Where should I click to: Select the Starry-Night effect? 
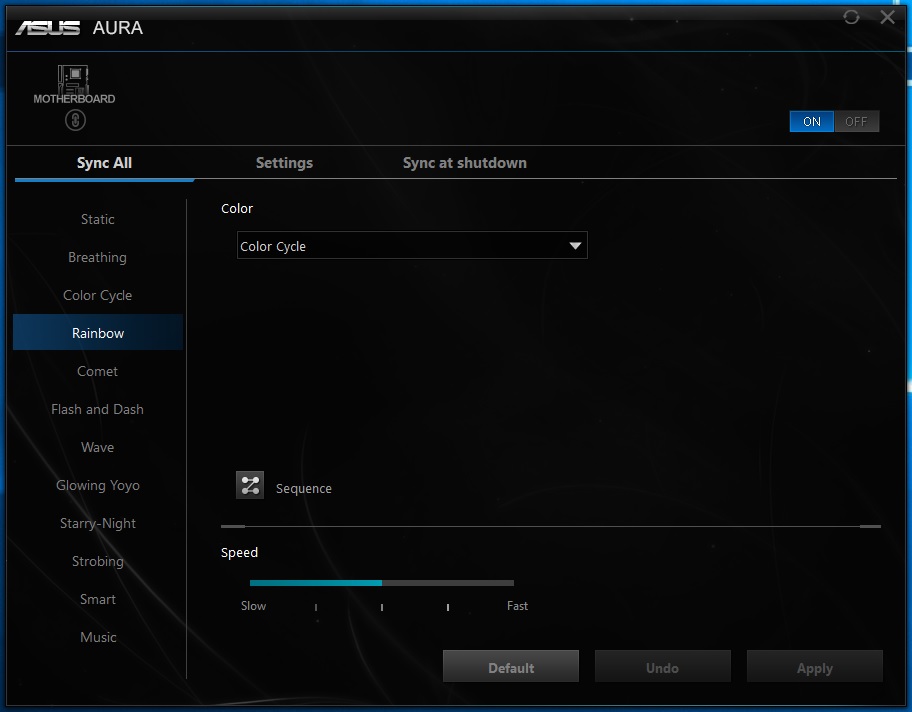(x=98, y=524)
